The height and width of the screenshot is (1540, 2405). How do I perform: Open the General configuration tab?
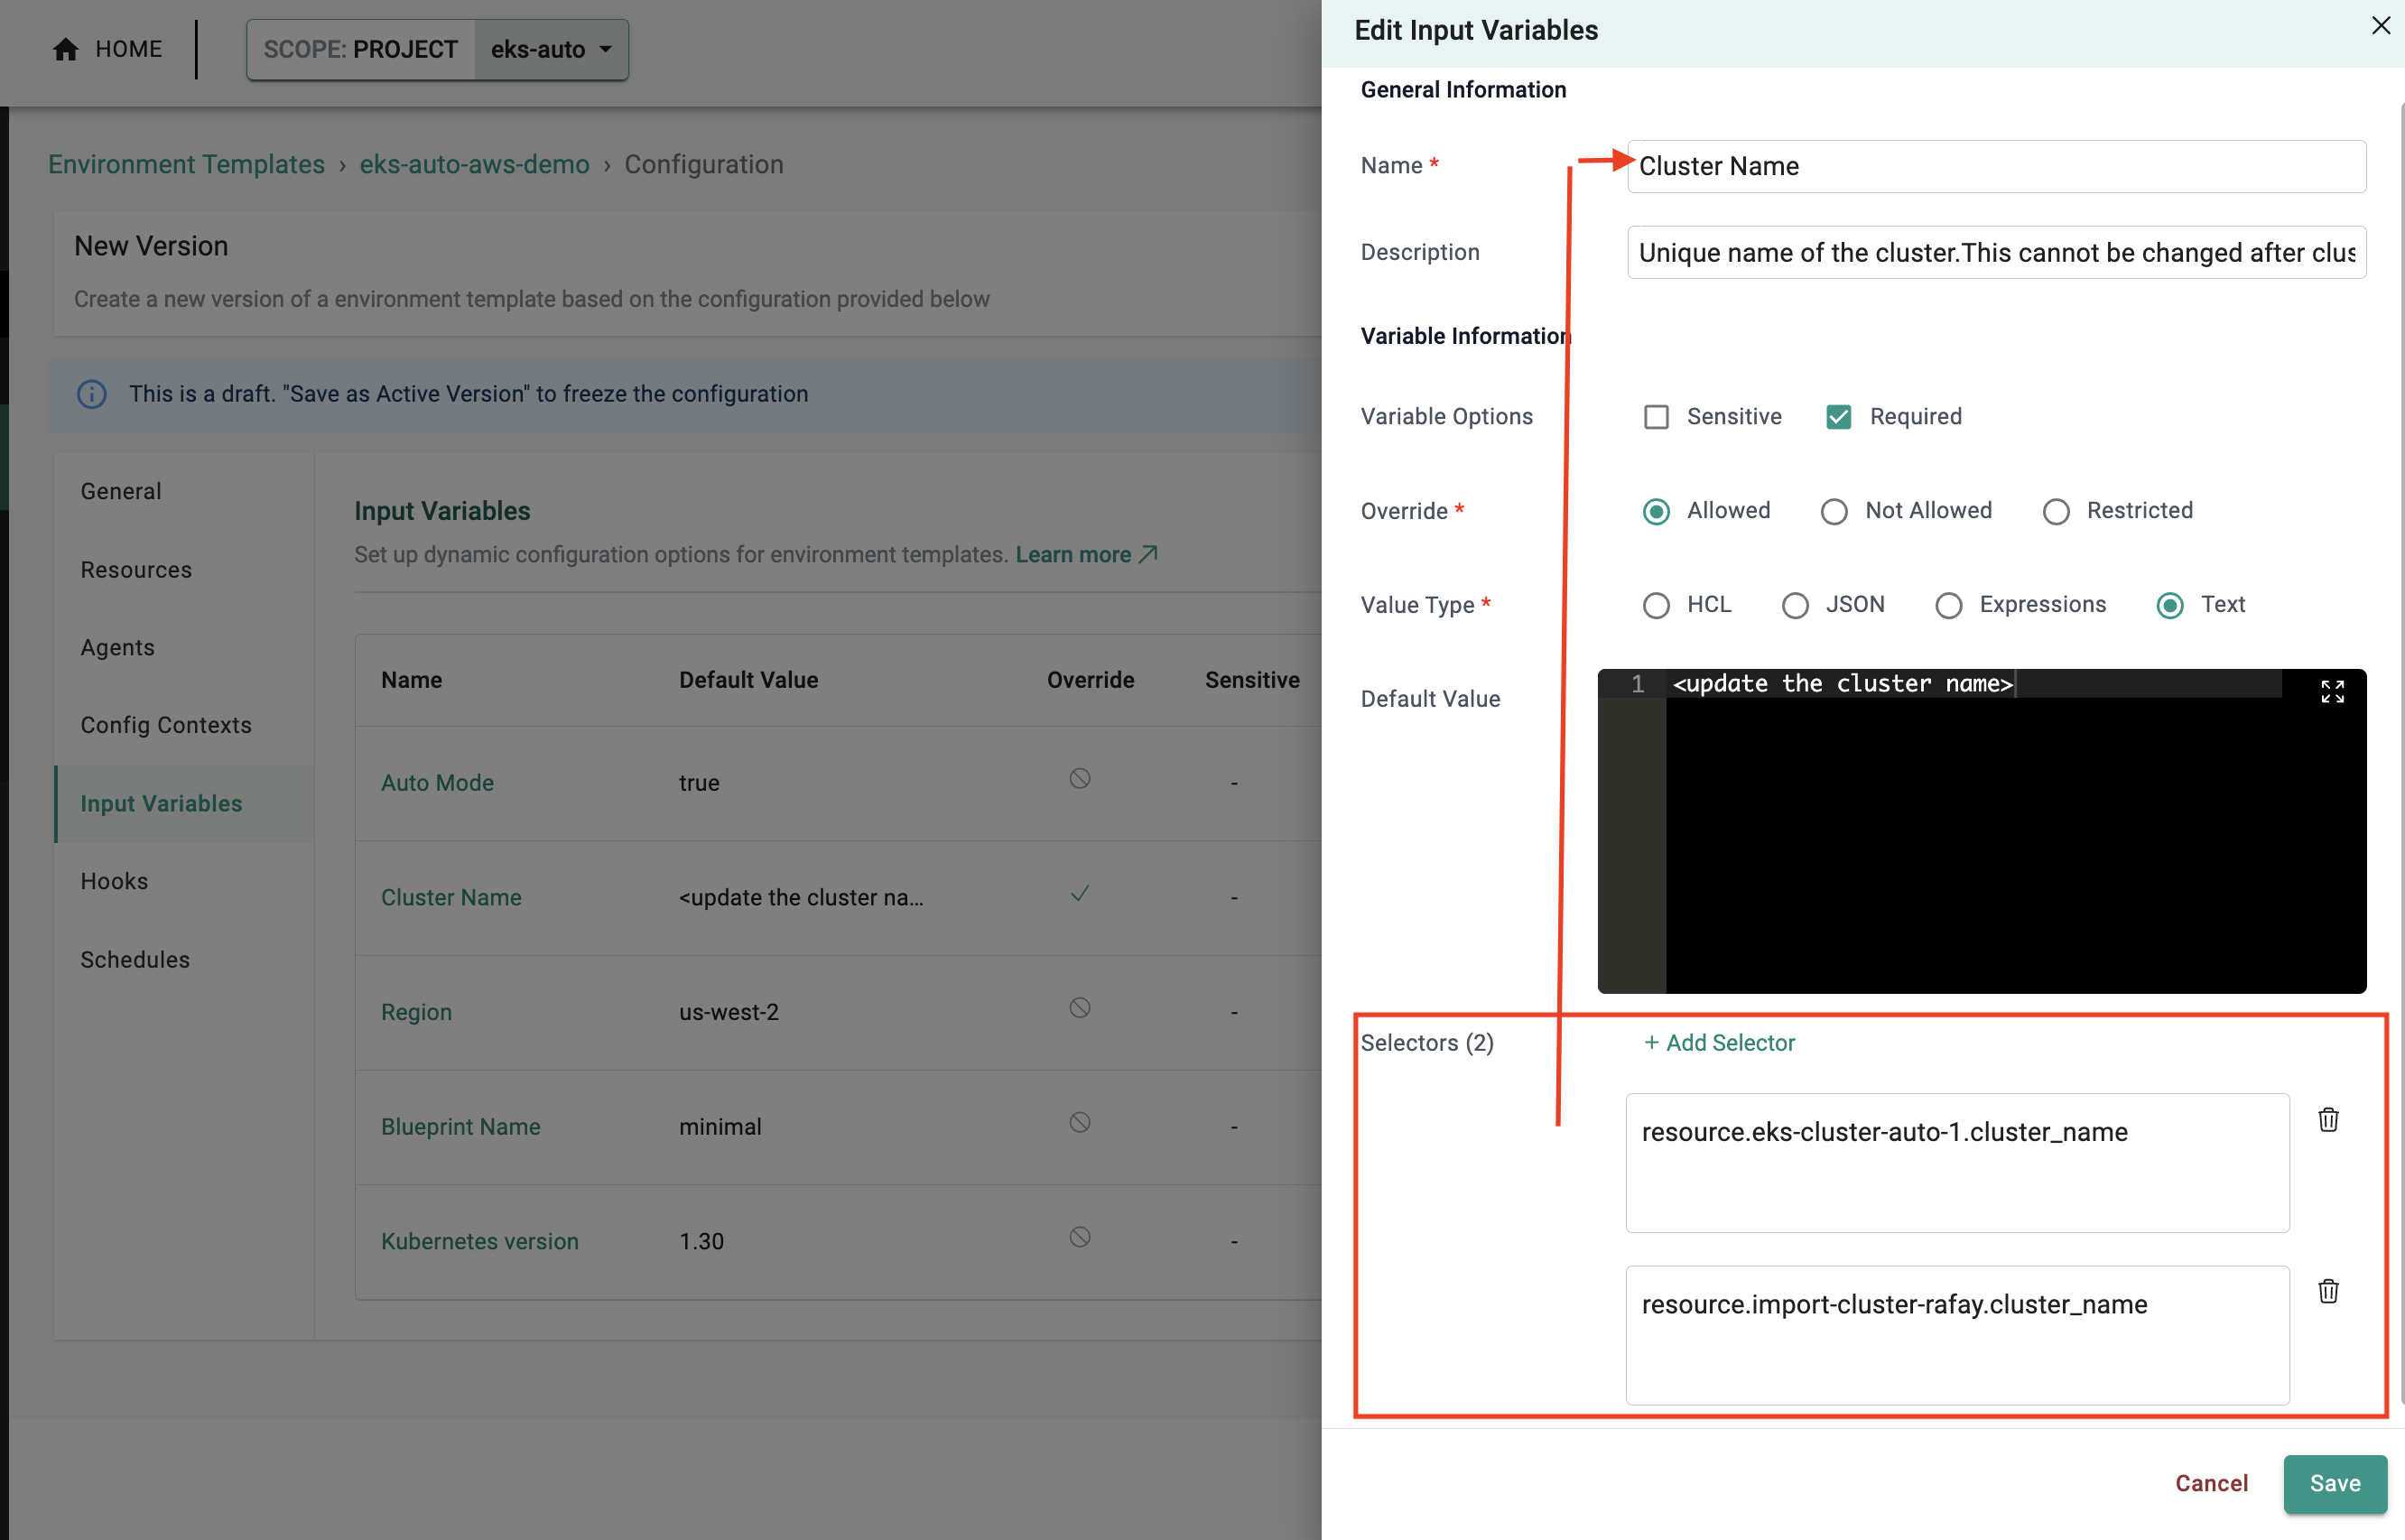tap(121, 491)
